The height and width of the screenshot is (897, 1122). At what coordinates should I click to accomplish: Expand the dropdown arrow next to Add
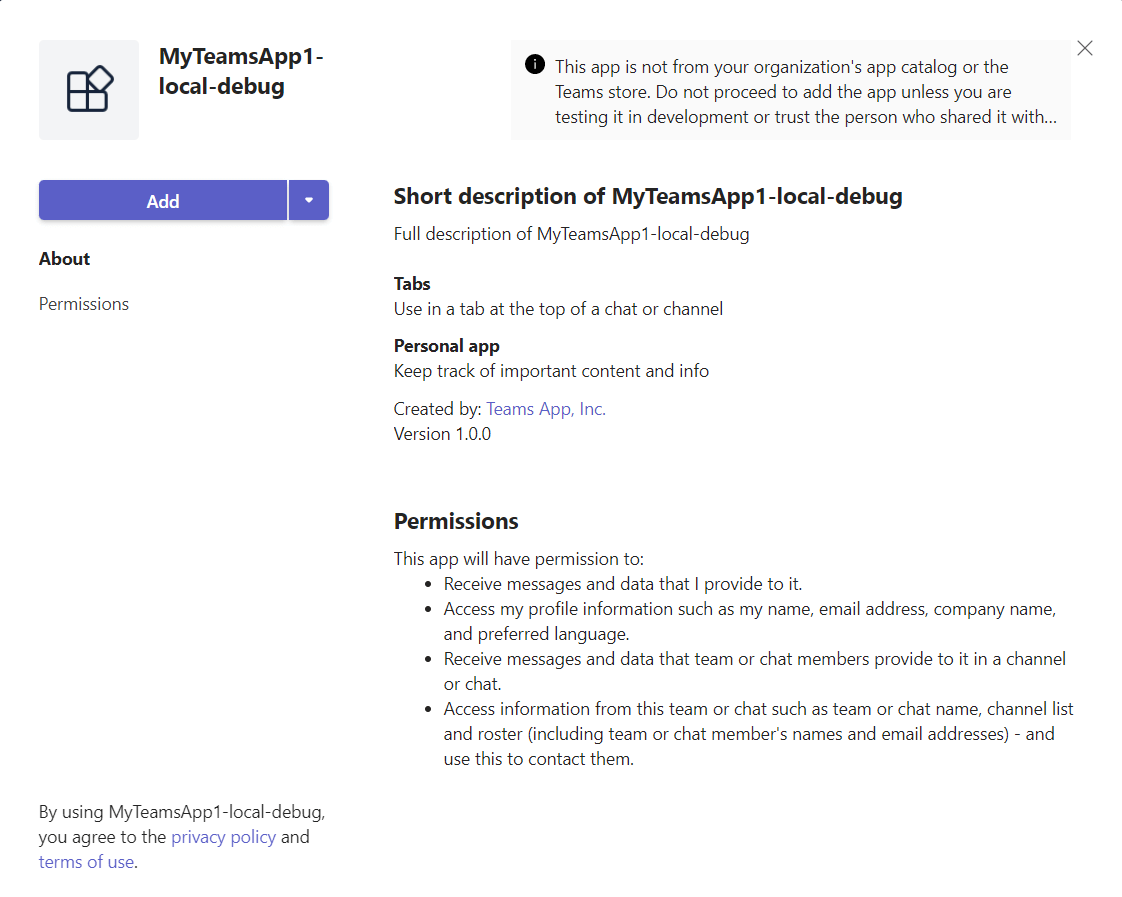click(309, 201)
